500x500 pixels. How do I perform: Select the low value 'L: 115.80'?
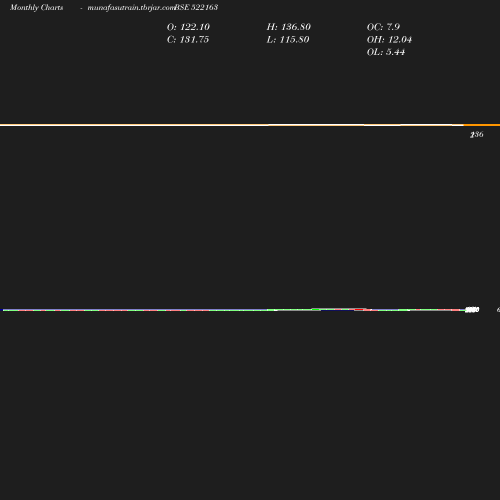click(x=288, y=40)
